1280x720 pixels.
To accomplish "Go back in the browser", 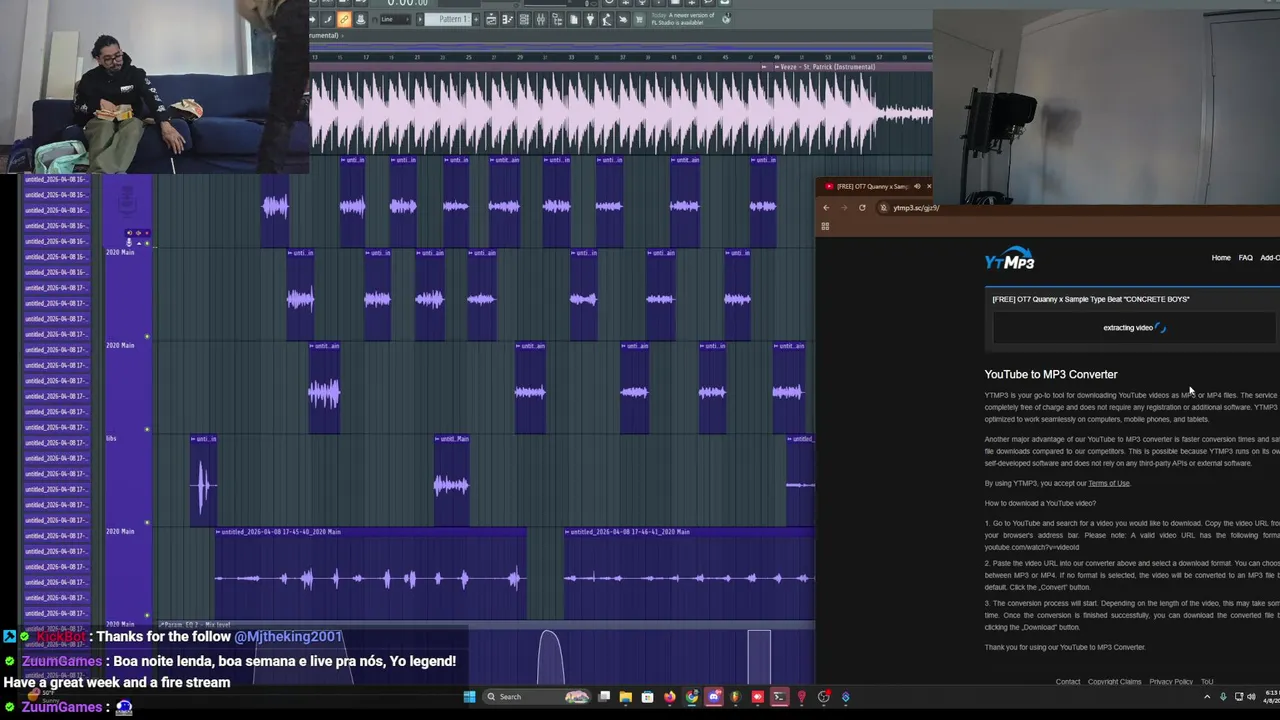I will [826, 208].
